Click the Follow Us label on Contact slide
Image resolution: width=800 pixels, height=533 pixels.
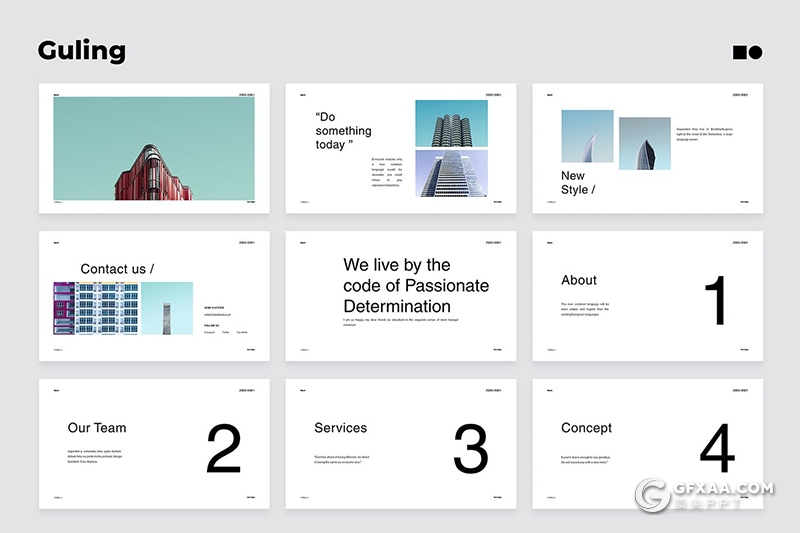[212, 325]
